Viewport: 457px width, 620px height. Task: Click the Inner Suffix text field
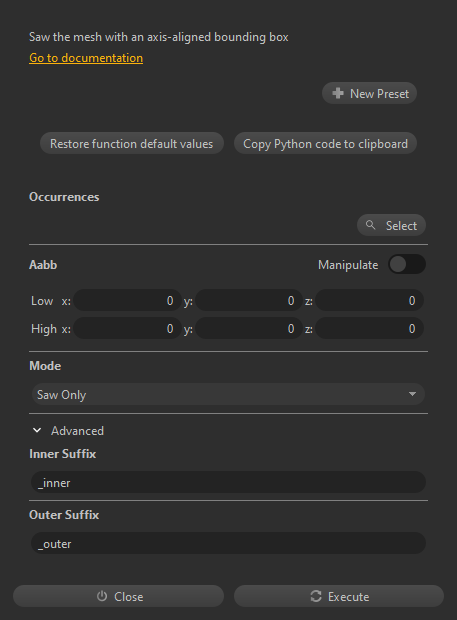pos(228,482)
